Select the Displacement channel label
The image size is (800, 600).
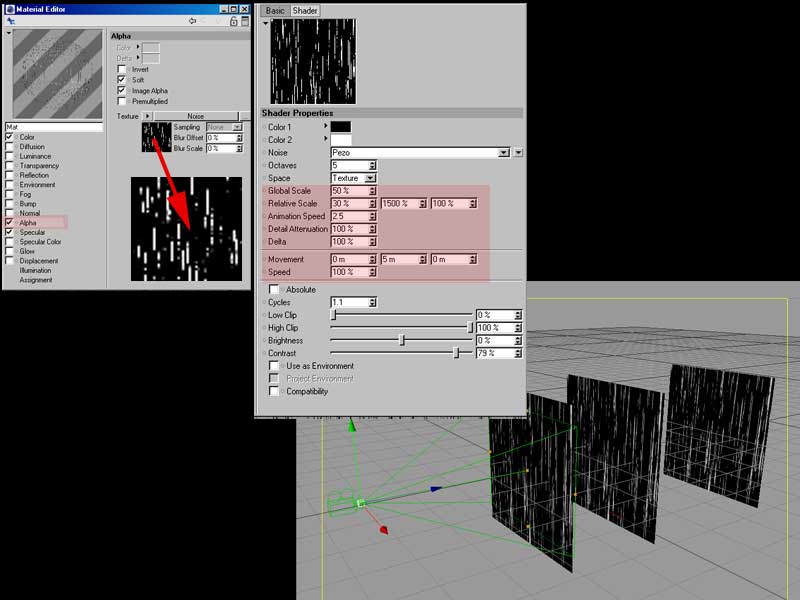coord(39,261)
